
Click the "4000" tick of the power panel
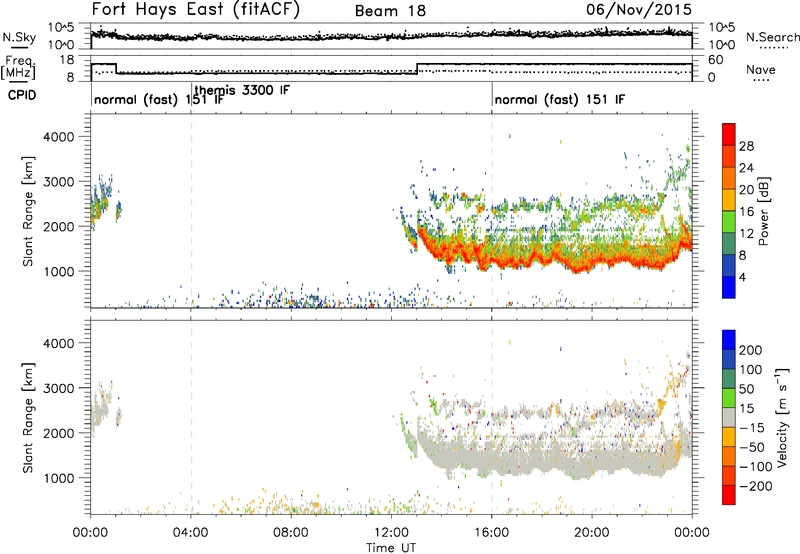pyautogui.click(x=58, y=137)
